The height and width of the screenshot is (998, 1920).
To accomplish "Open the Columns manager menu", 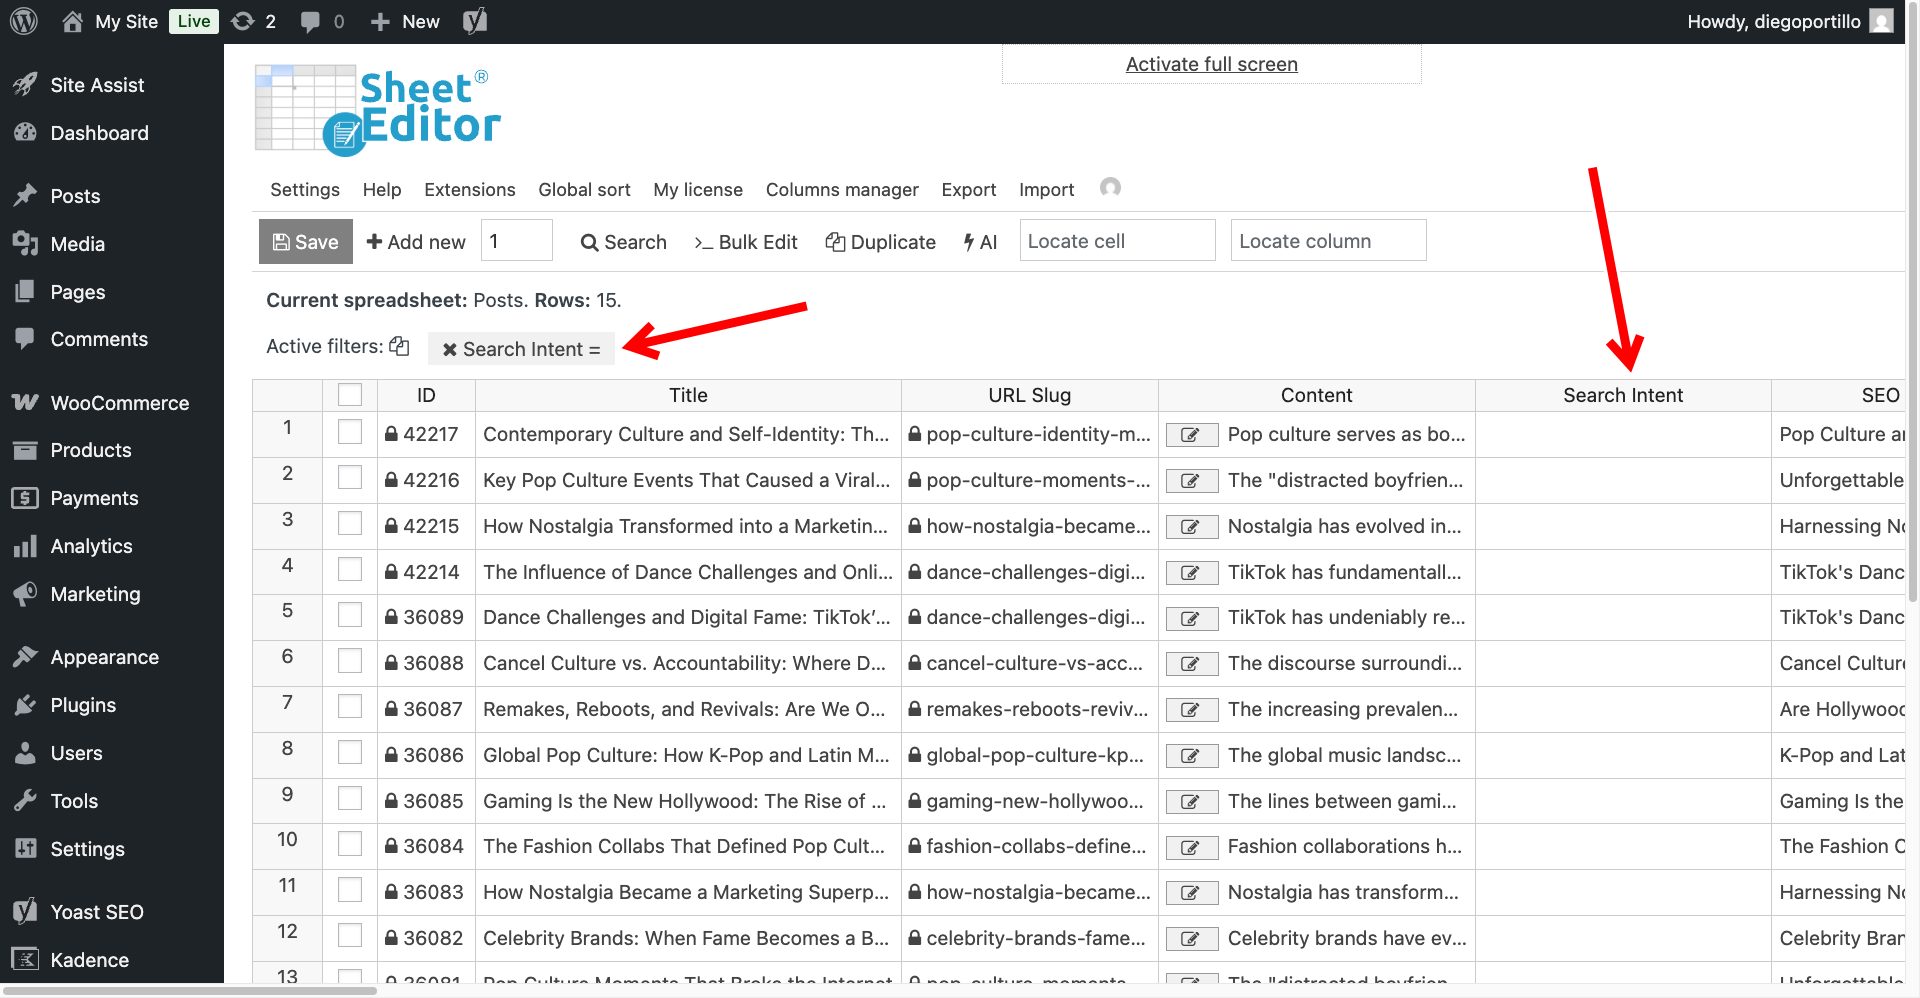I will click(842, 189).
